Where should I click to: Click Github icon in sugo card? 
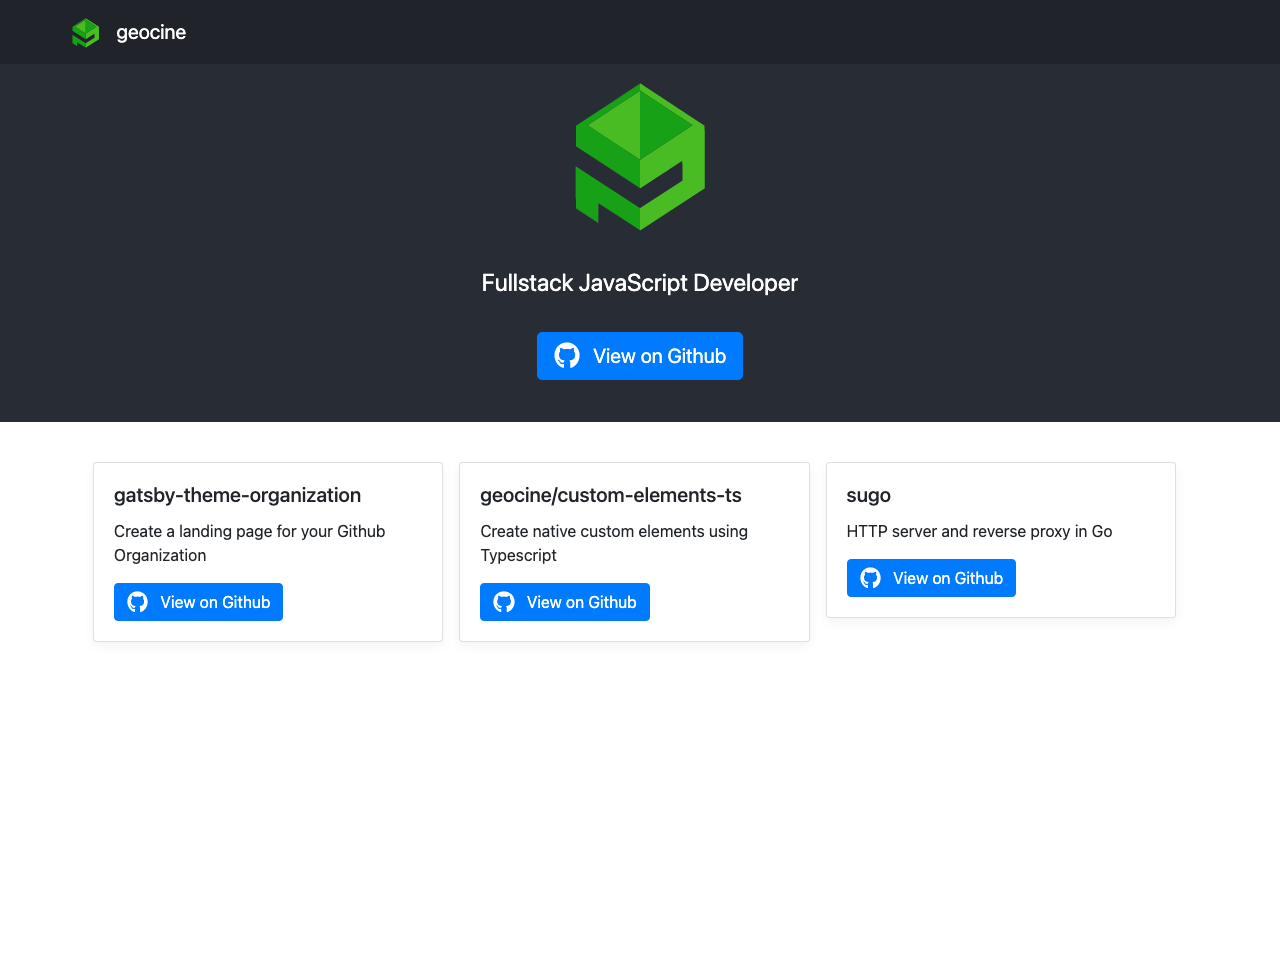point(871,578)
